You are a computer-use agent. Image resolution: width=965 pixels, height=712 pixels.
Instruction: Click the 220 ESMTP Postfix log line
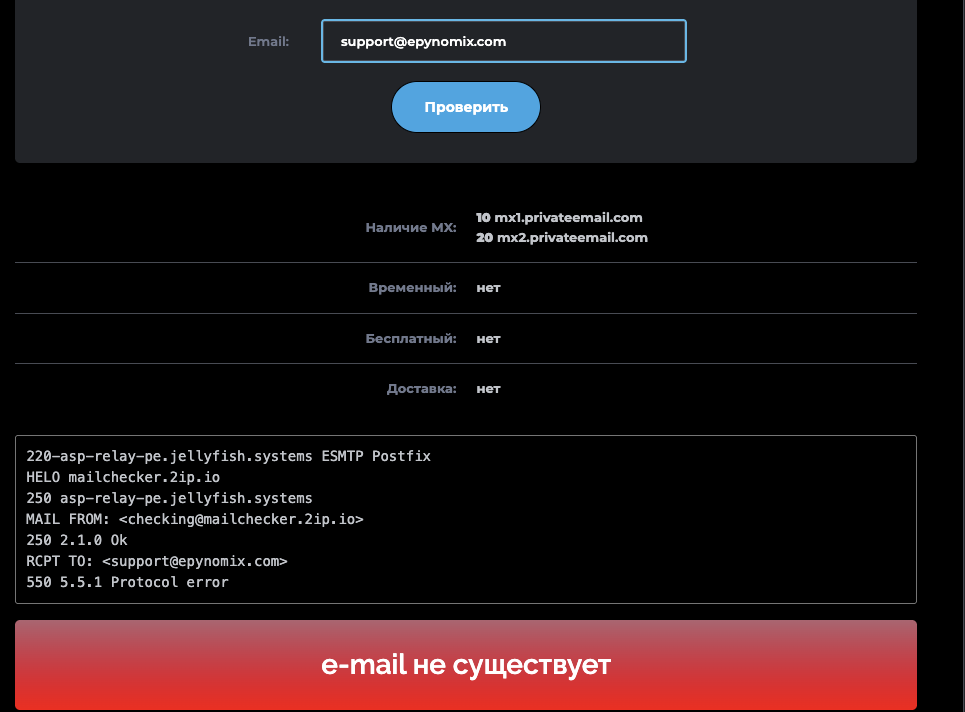pos(228,456)
